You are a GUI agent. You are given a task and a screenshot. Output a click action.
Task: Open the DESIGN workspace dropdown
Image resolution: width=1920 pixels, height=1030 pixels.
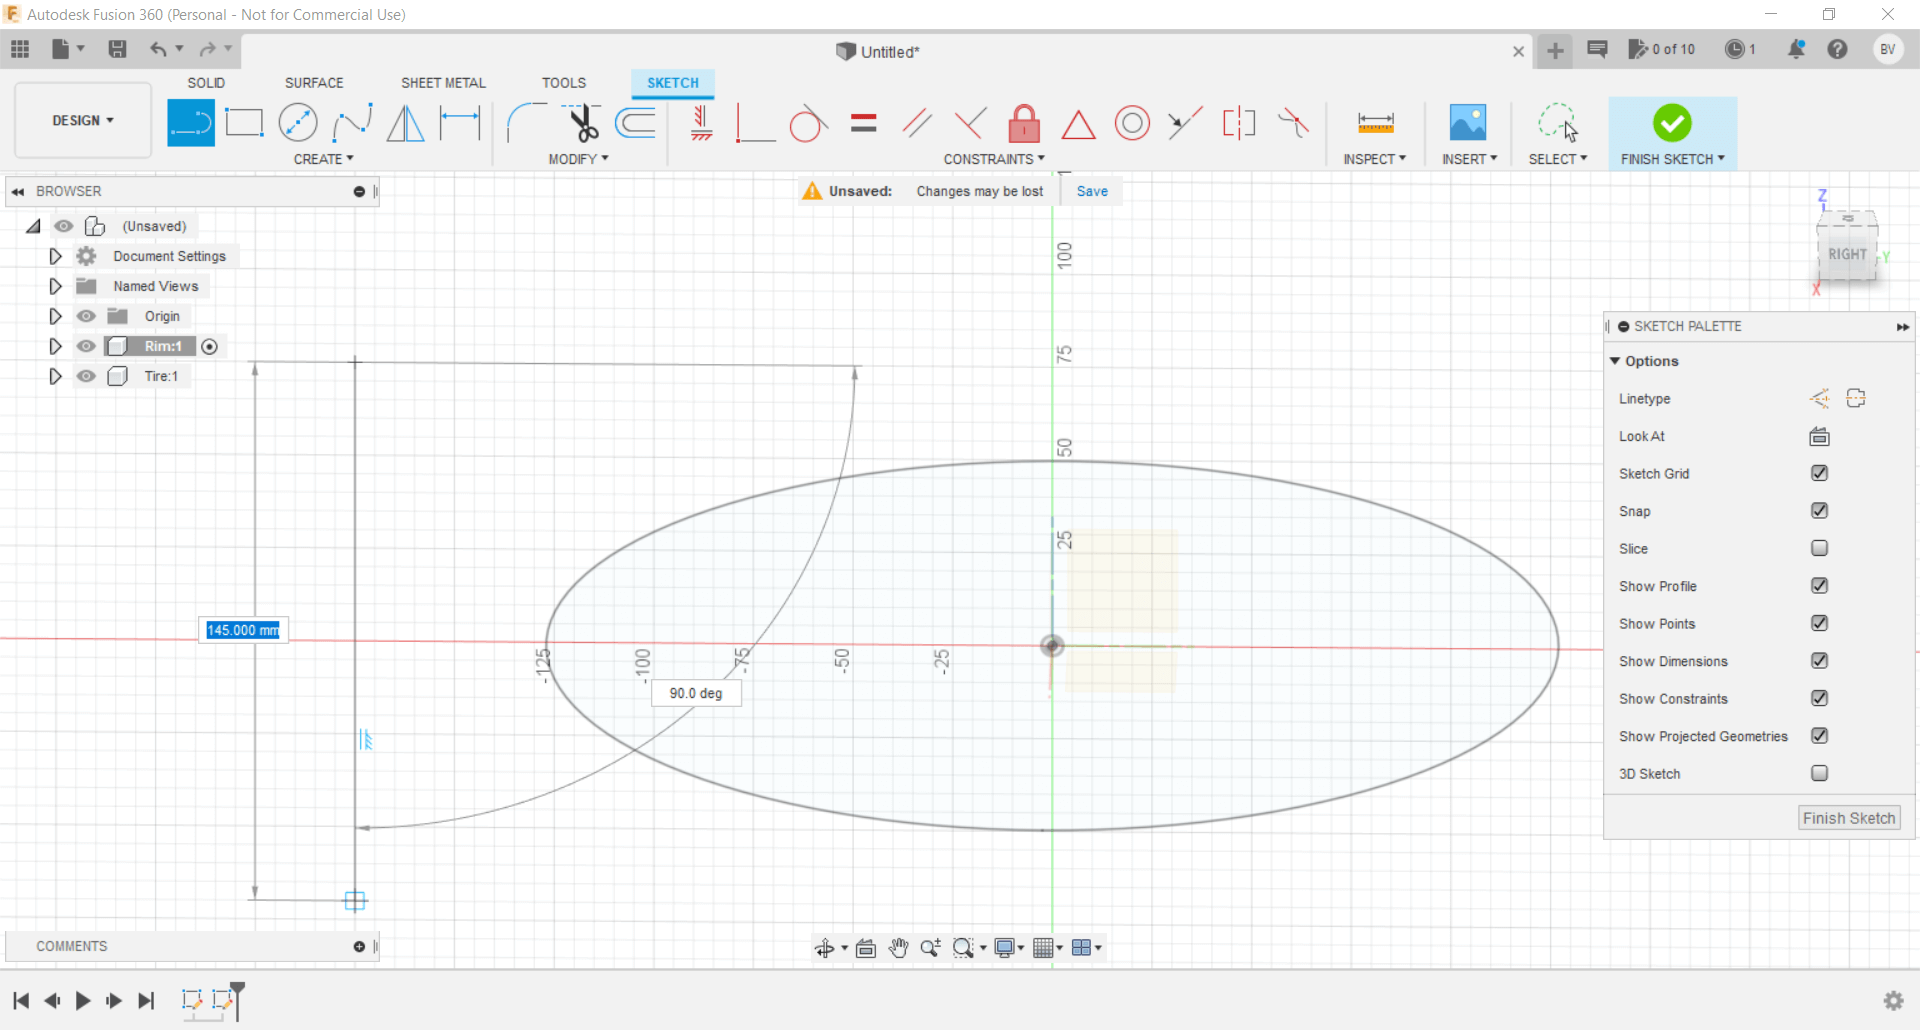coord(83,120)
